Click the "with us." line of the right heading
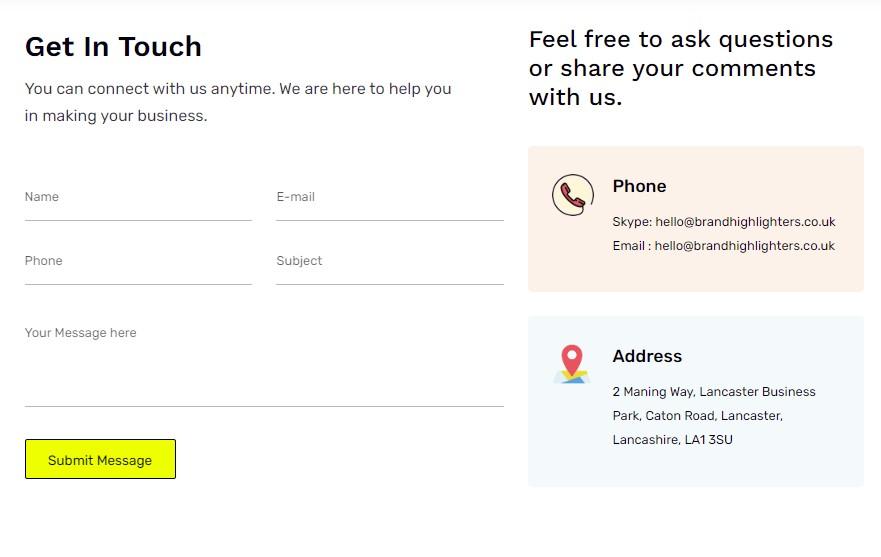 coord(575,98)
